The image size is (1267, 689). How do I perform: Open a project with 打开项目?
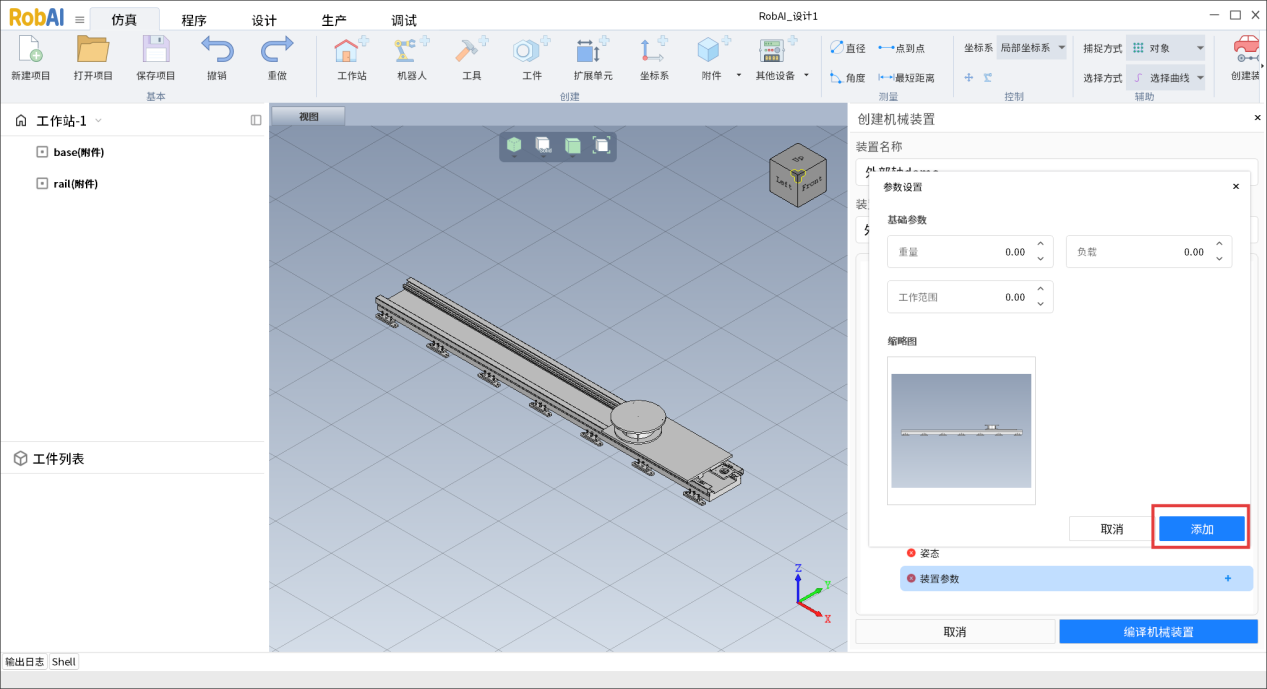tap(93, 50)
